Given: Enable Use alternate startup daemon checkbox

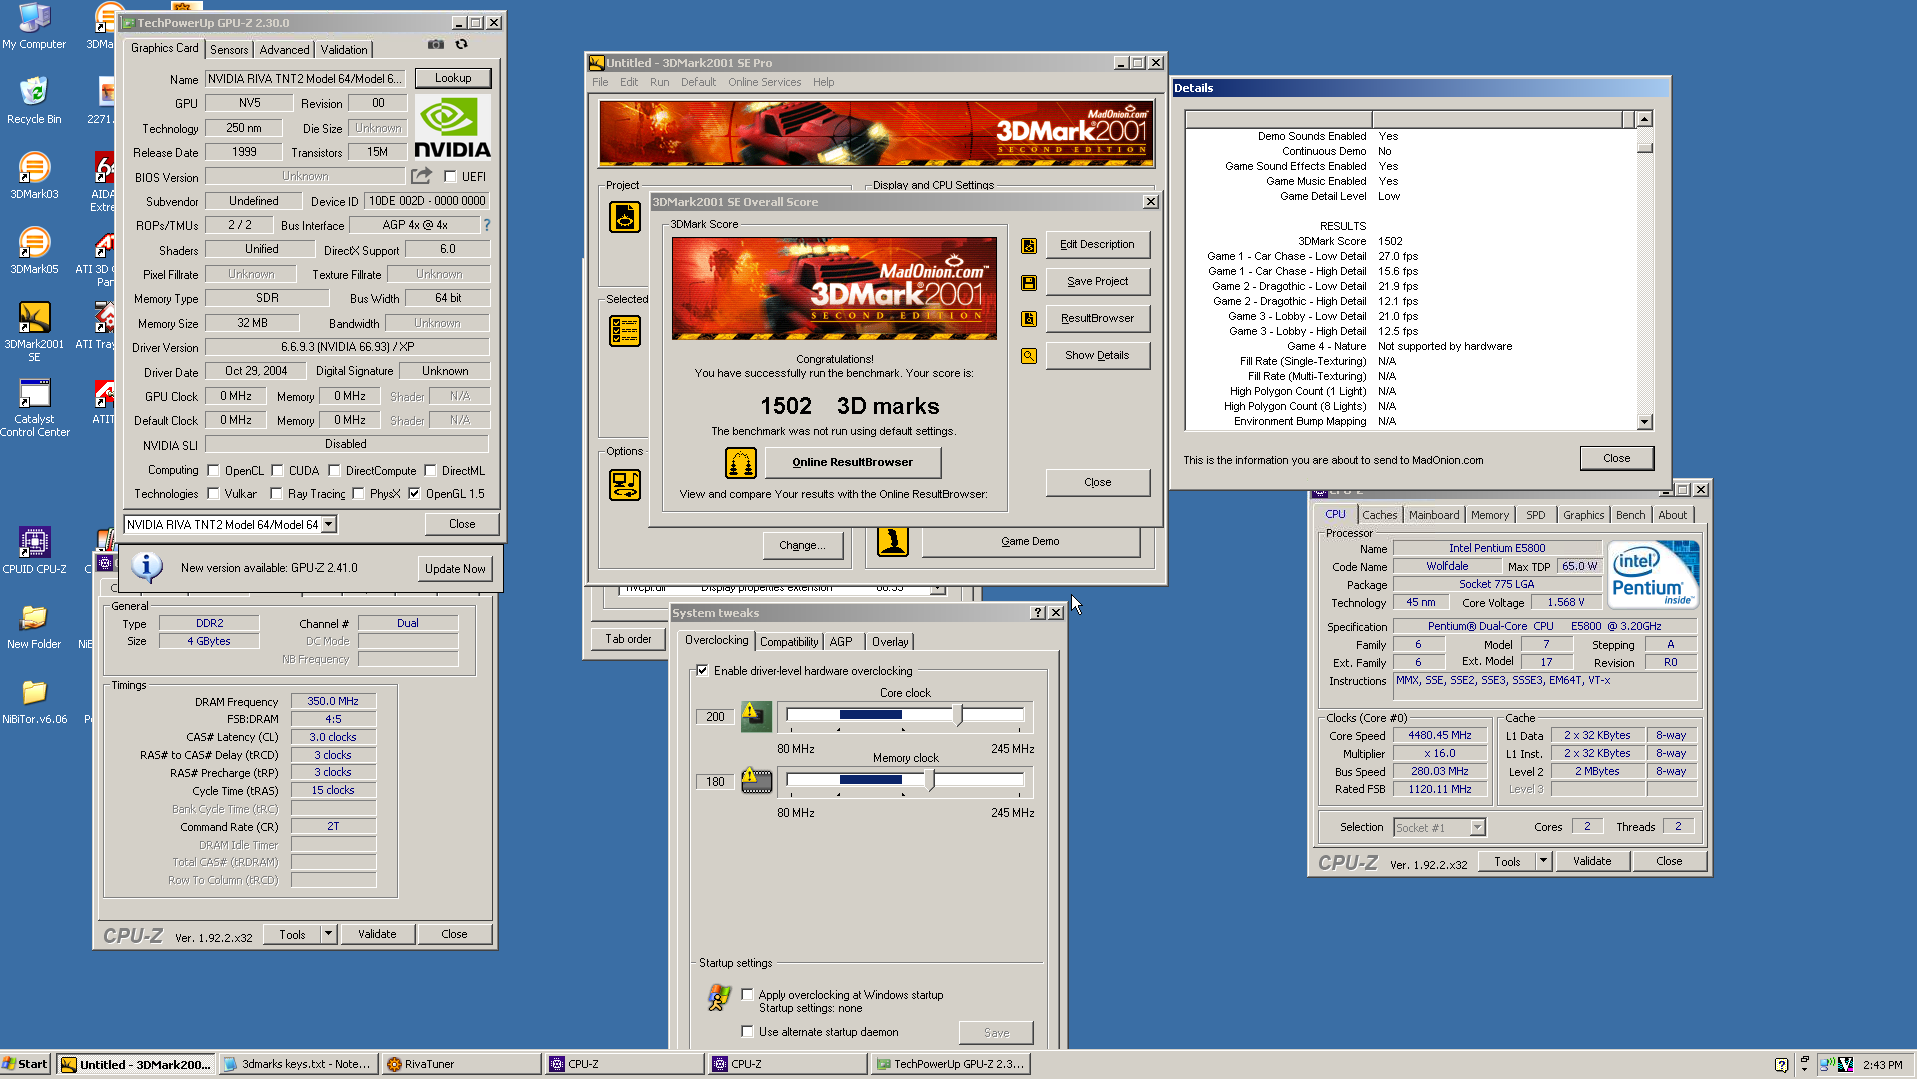Looking at the screenshot, I should pyautogui.click(x=747, y=1032).
